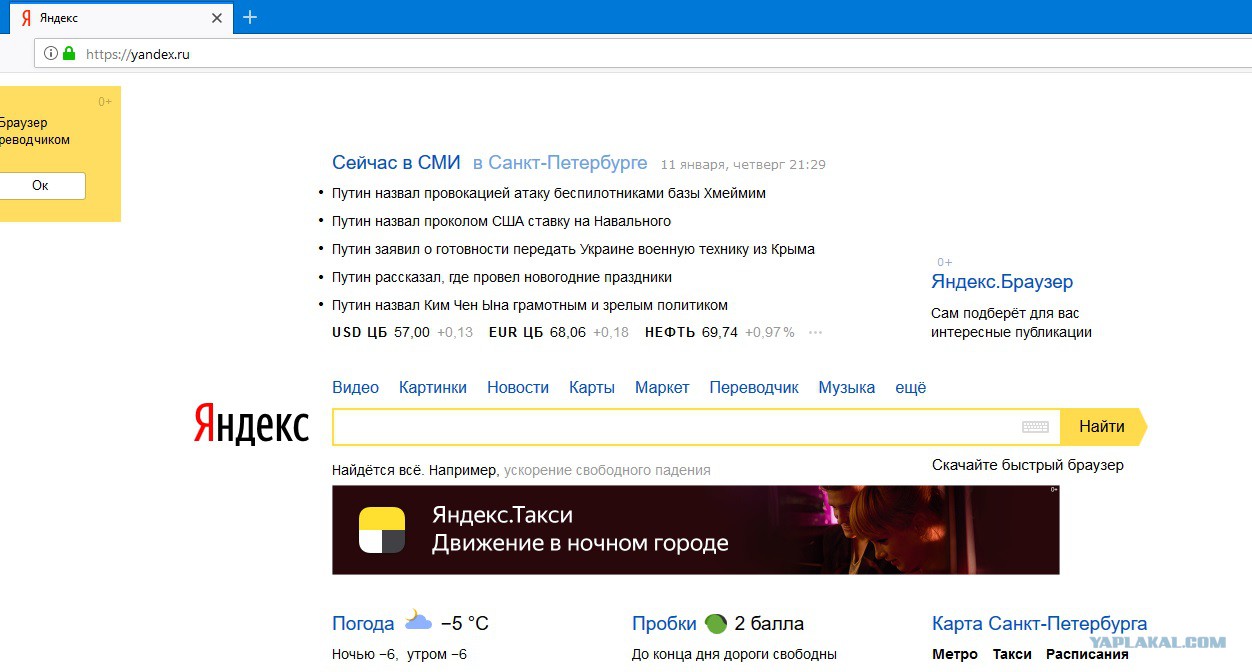
Task: Open news about новогодние праздники
Action: coord(502,277)
